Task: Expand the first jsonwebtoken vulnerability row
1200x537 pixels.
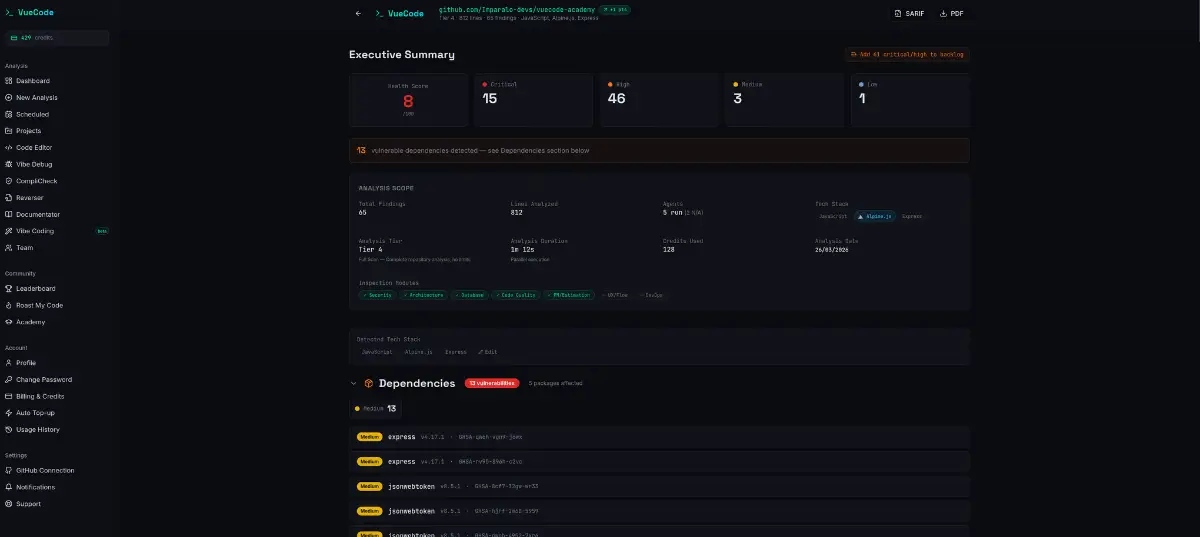Action: (660, 485)
